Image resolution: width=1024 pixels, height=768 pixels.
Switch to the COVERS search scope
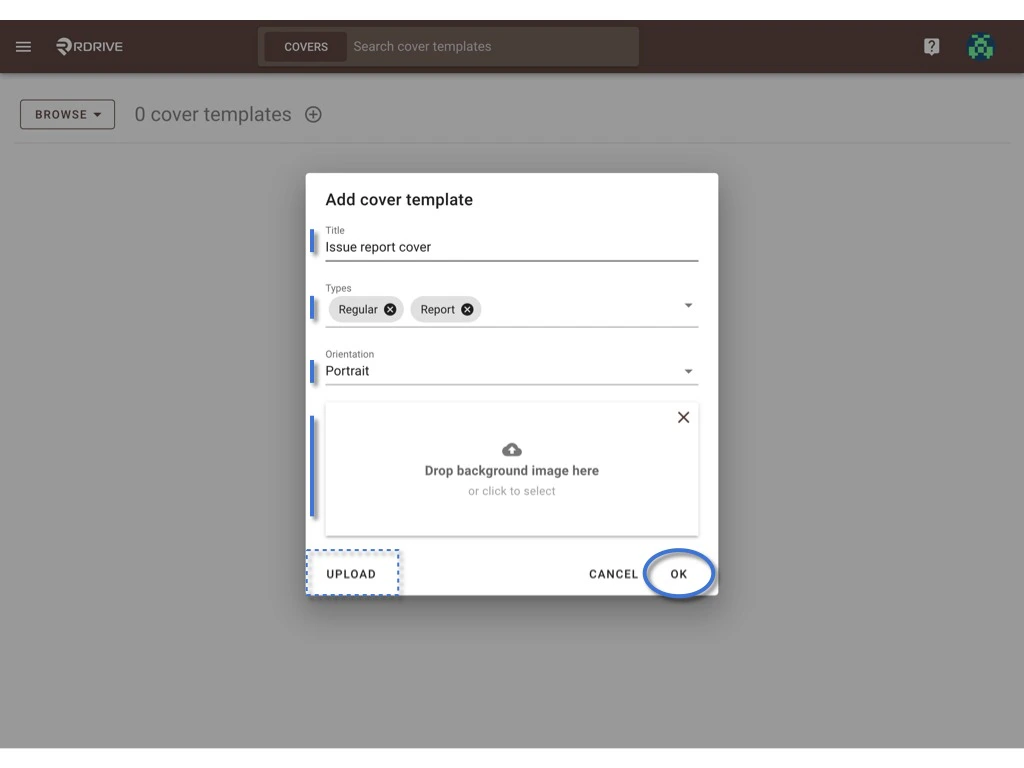(x=305, y=46)
